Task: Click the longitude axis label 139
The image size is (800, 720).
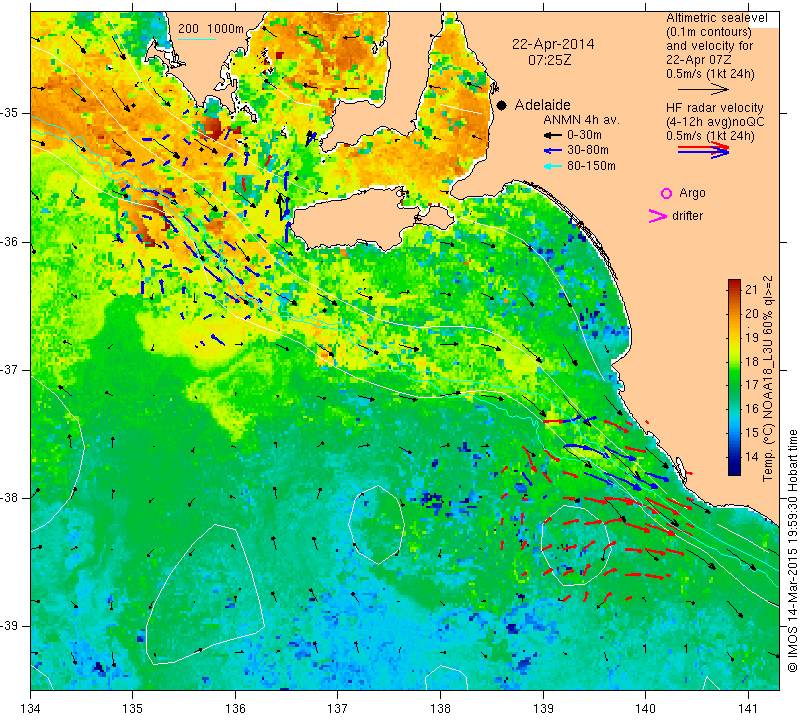Action: pyautogui.click(x=543, y=709)
